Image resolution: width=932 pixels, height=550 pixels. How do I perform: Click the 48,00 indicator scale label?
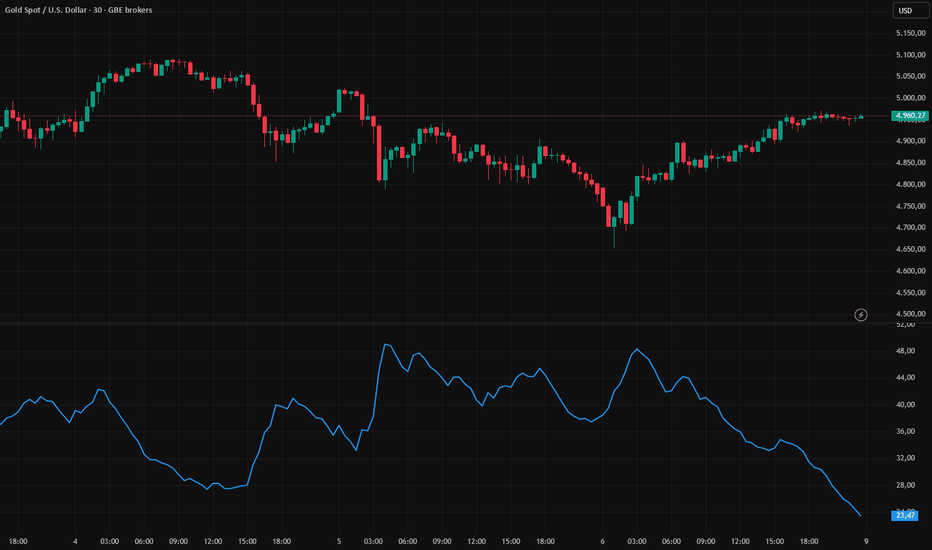pyautogui.click(x=905, y=351)
